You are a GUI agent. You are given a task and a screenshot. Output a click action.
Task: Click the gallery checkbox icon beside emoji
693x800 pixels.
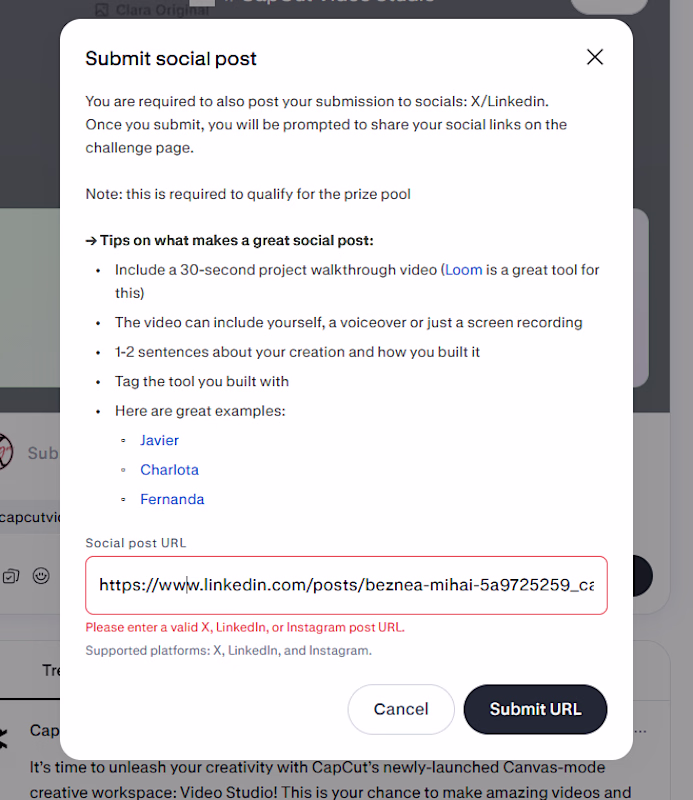tap(11, 576)
